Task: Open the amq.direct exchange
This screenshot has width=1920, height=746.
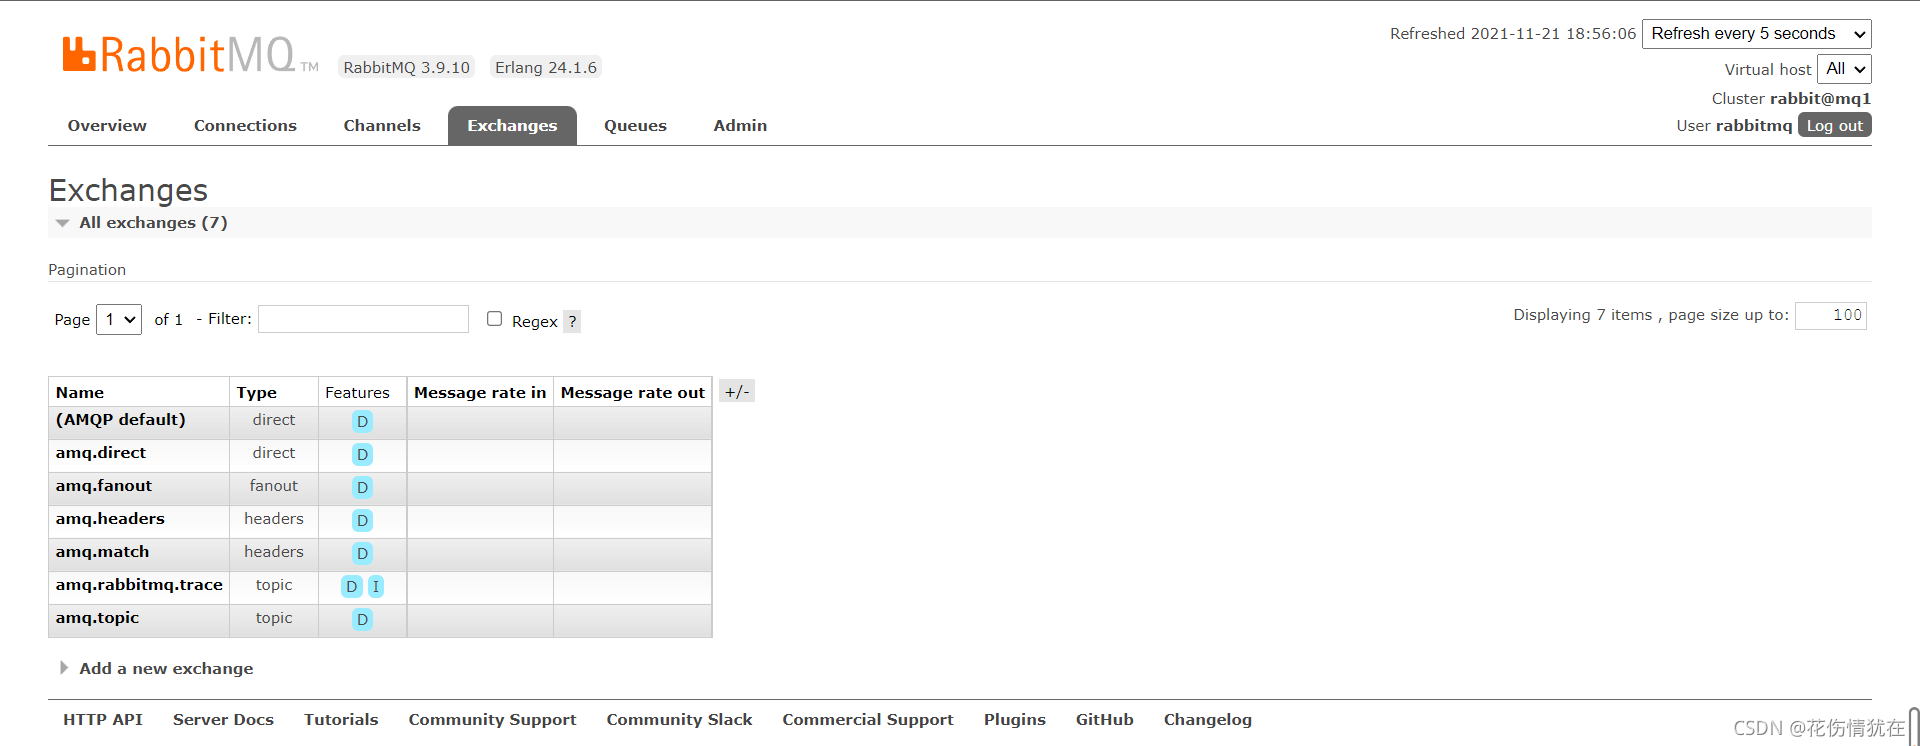Action: click(101, 452)
